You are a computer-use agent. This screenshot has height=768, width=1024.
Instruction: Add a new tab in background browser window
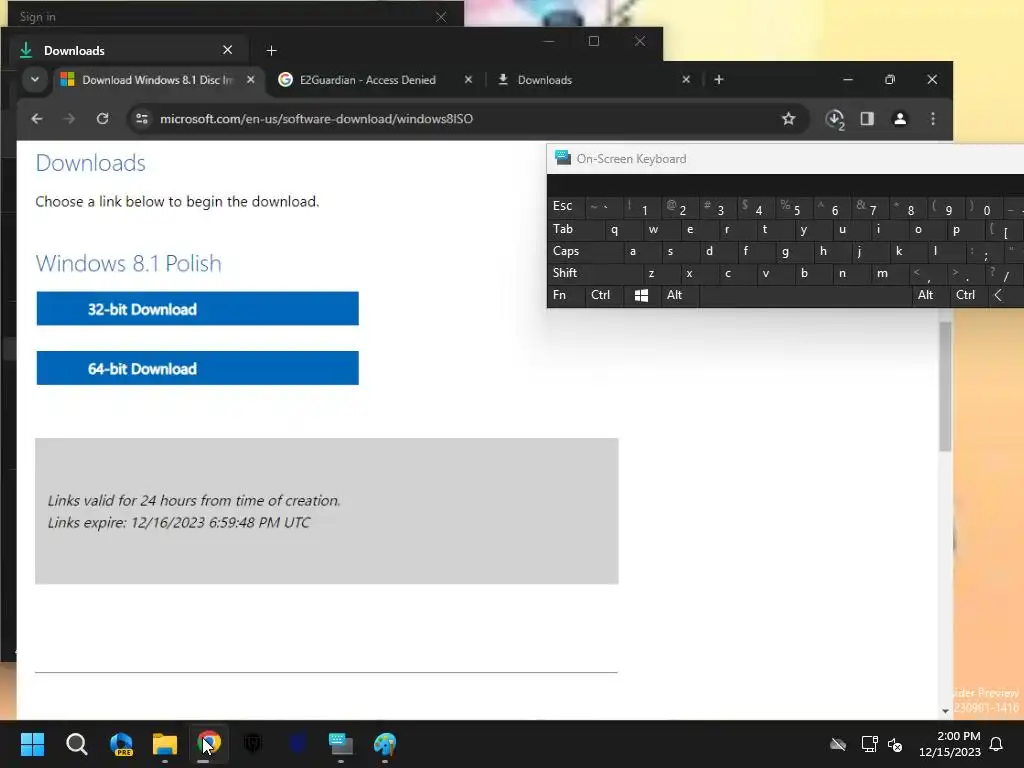pos(272,50)
